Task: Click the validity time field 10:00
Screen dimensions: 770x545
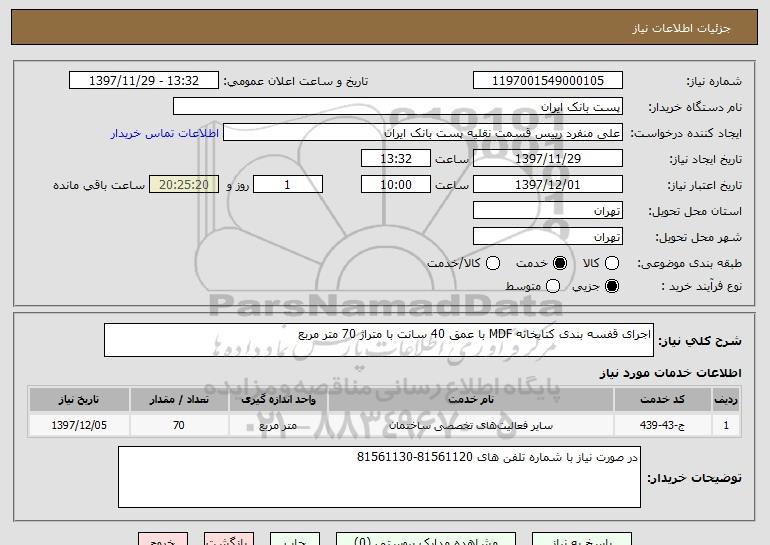Action: coord(396,185)
